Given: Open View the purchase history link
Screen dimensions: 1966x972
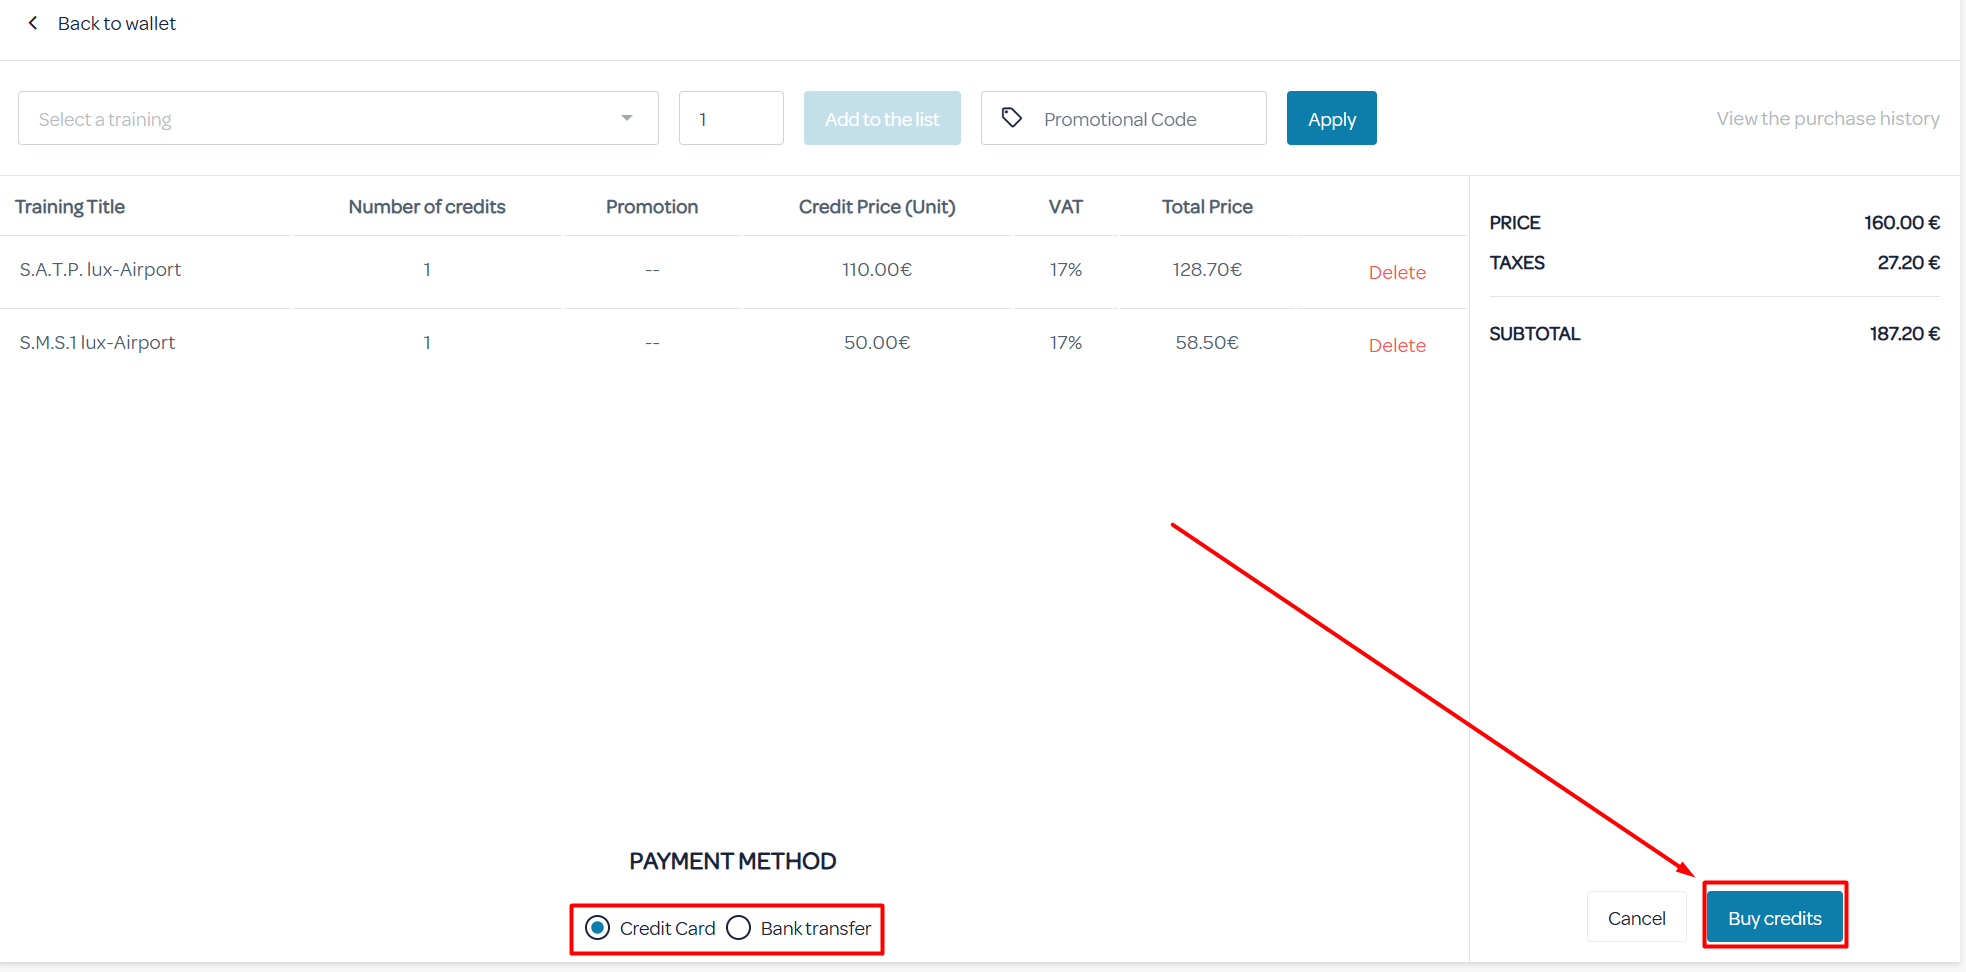Looking at the screenshot, I should point(1827,119).
